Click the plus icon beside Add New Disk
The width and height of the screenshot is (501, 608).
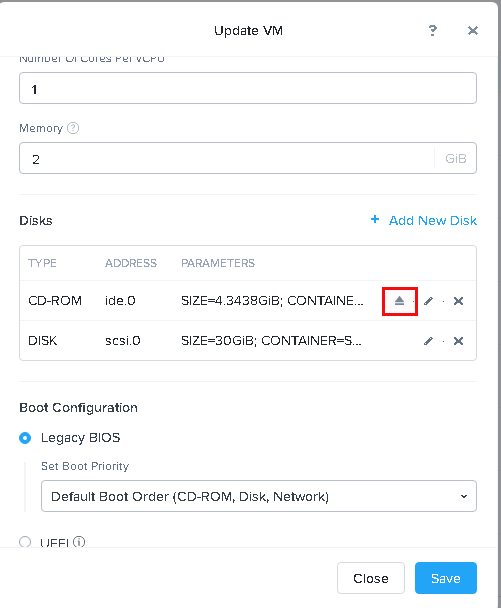375,219
